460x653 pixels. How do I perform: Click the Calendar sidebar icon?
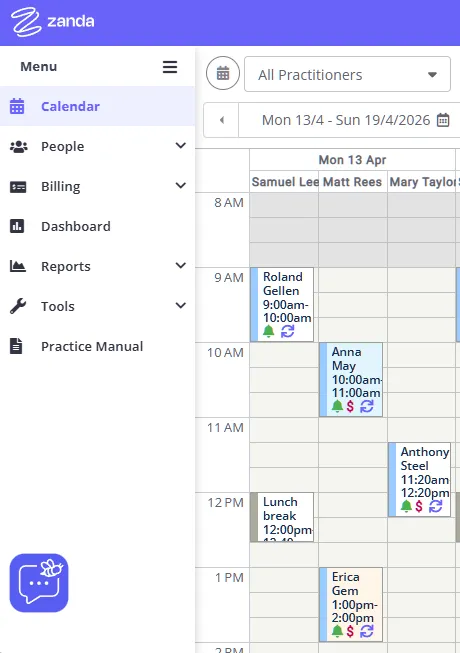click(17, 106)
